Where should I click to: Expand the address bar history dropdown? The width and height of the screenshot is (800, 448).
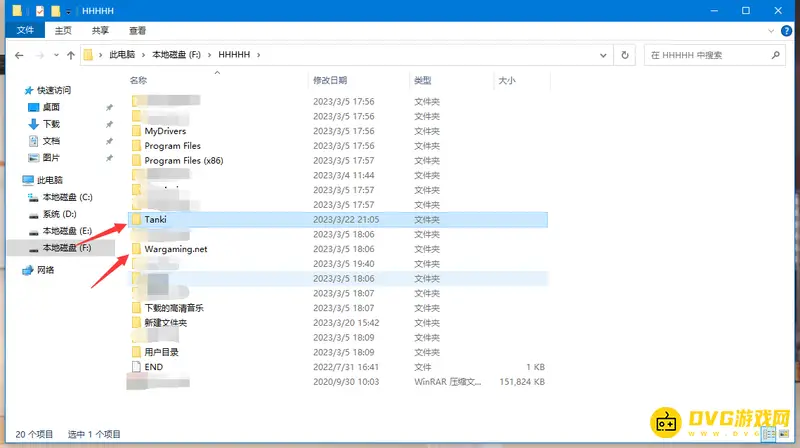click(x=603, y=55)
